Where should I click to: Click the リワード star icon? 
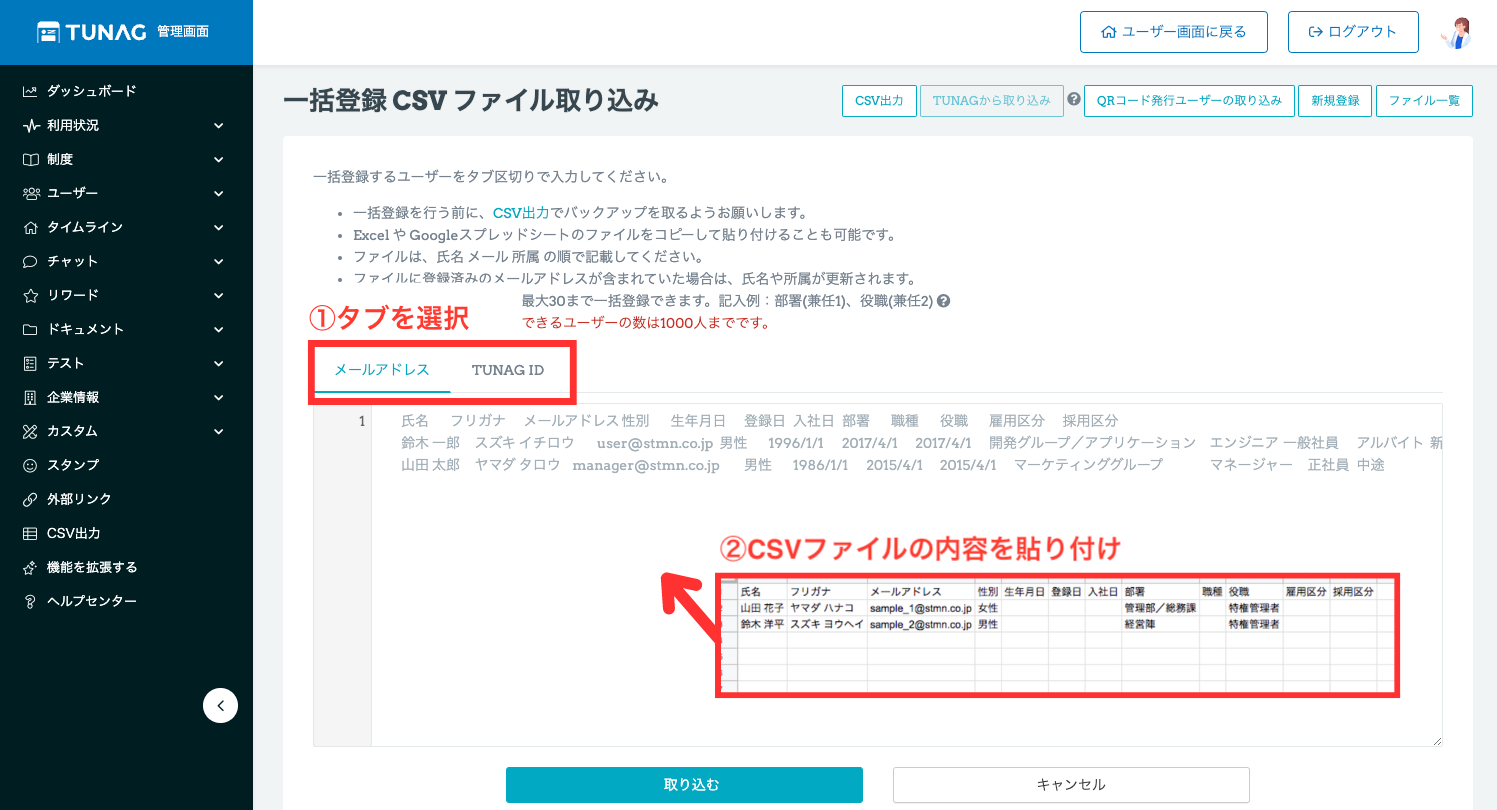[30, 295]
